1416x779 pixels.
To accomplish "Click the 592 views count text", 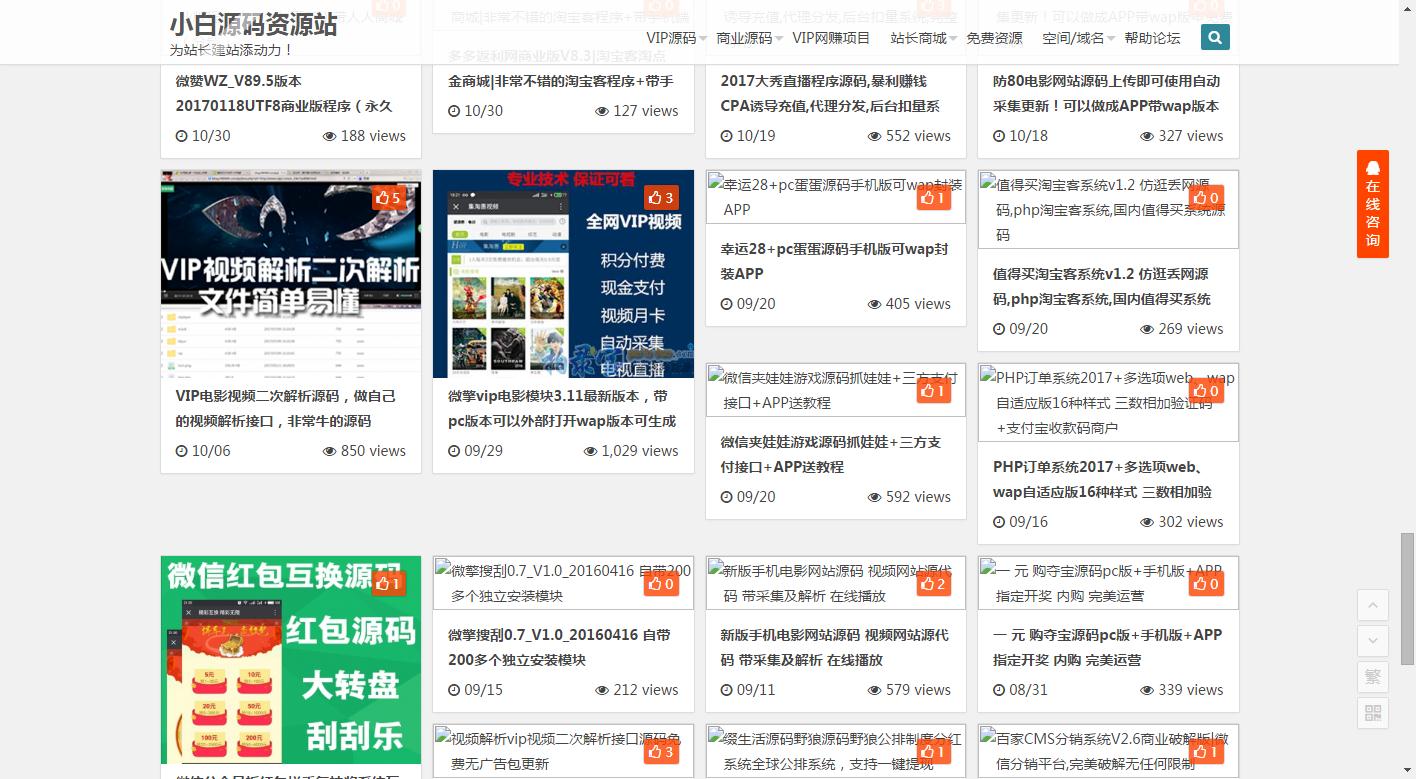I will pyautogui.click(x=918, y=497).
